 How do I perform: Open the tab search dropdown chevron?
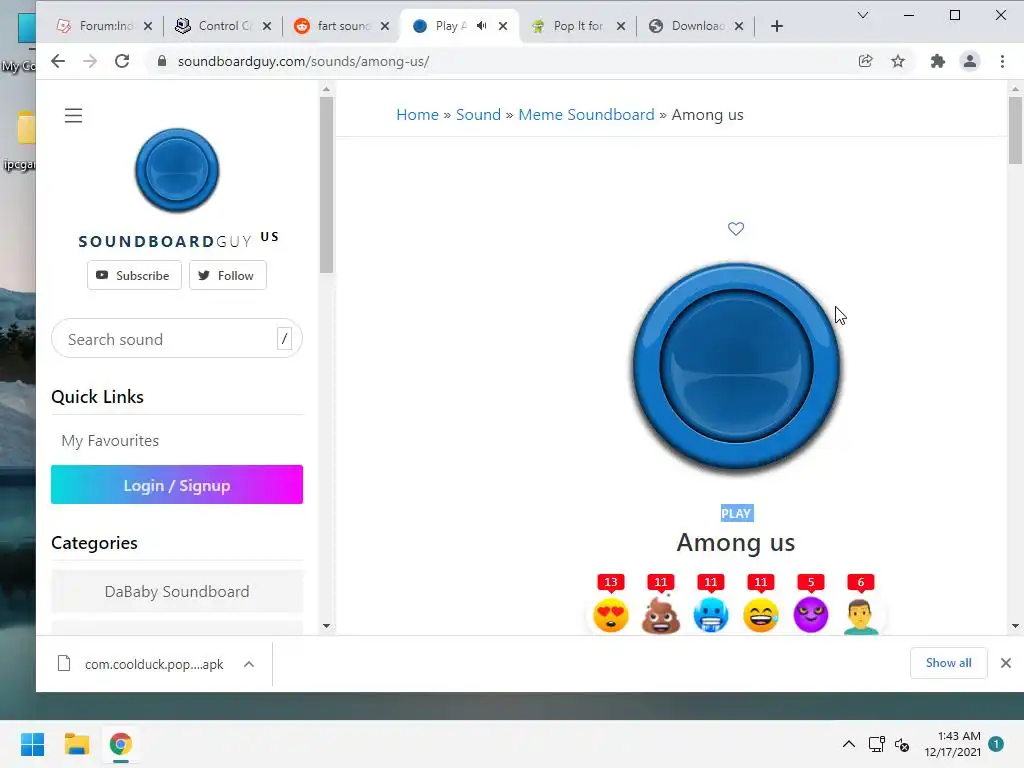click(x=863, y=15)
